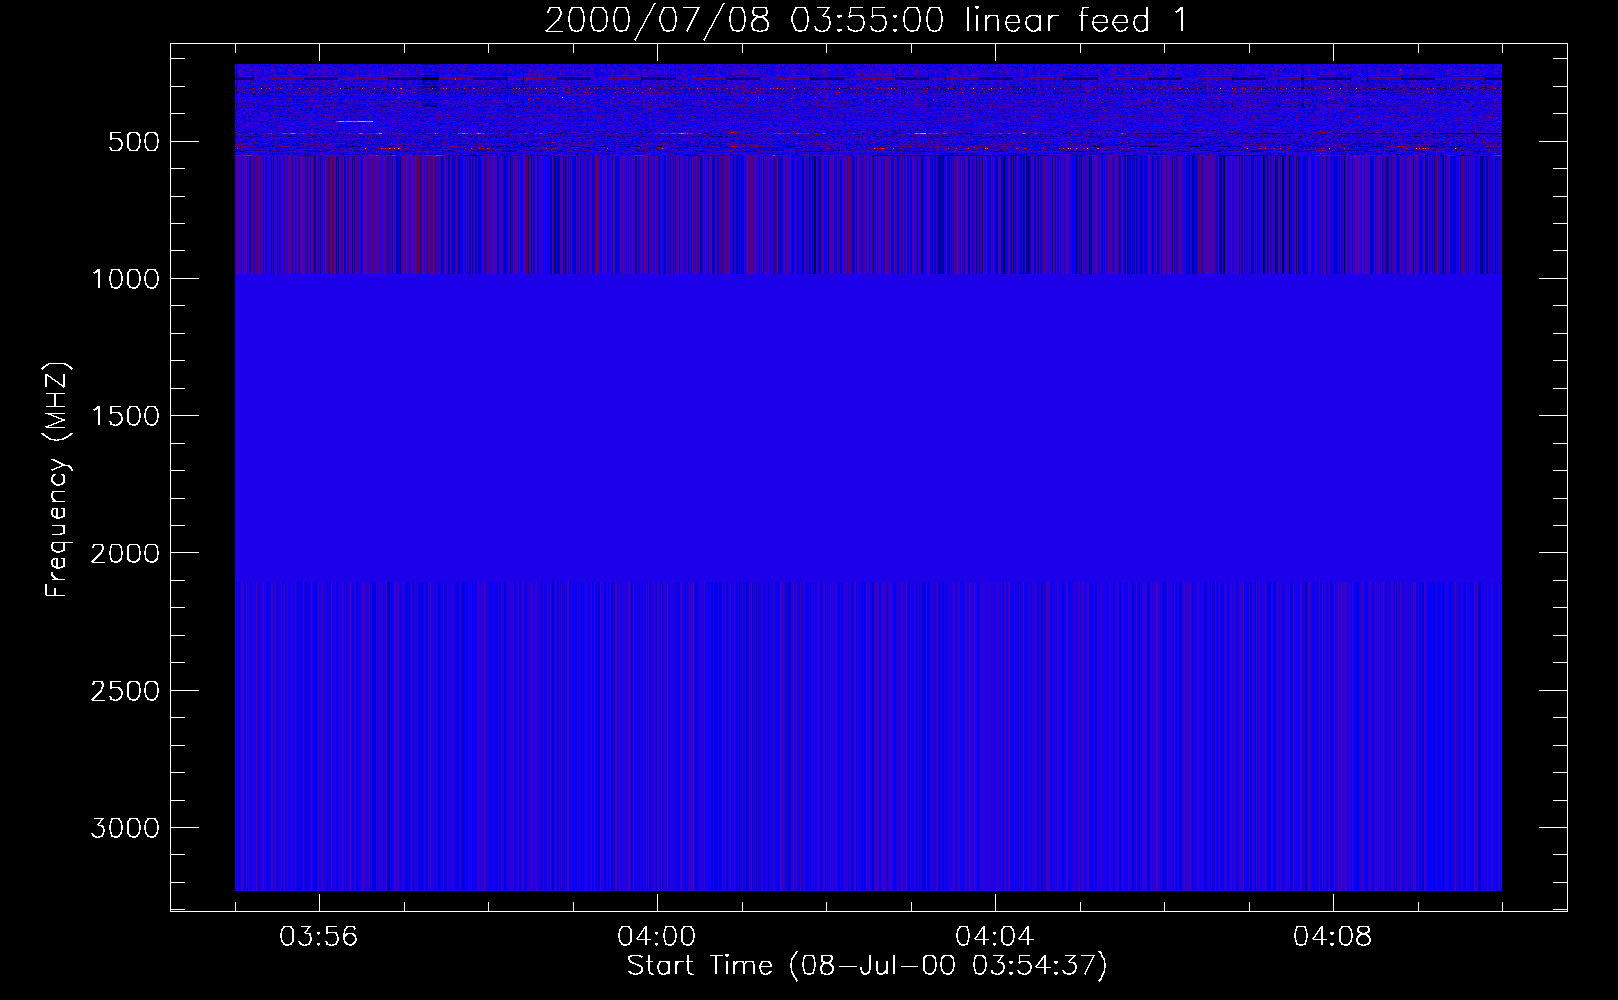Click the 'Frequency (MHZ)' axis label

coord(57,480)
